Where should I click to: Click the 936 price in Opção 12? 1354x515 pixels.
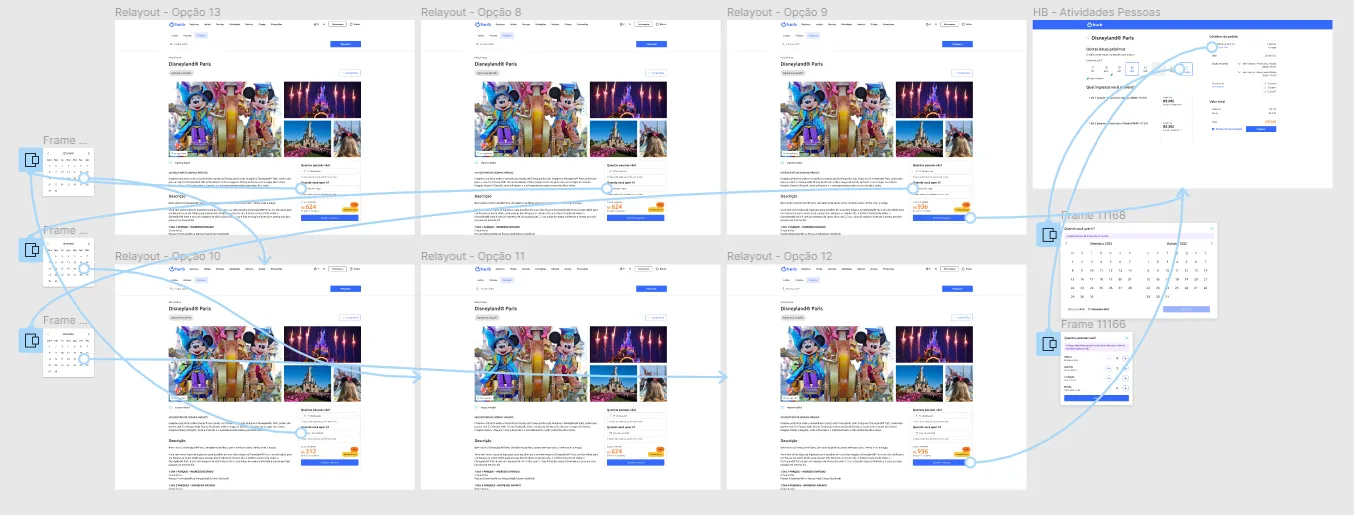click(922, 452)
